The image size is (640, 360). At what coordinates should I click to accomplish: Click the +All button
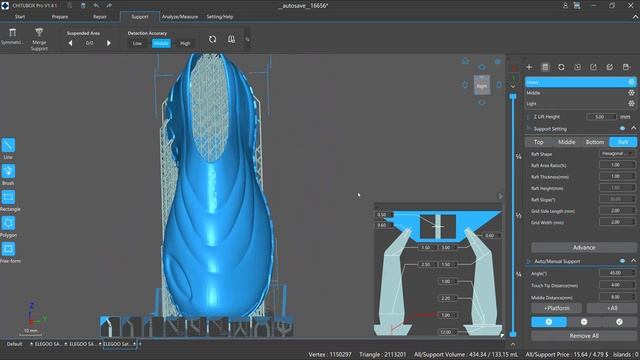point(611,308)
